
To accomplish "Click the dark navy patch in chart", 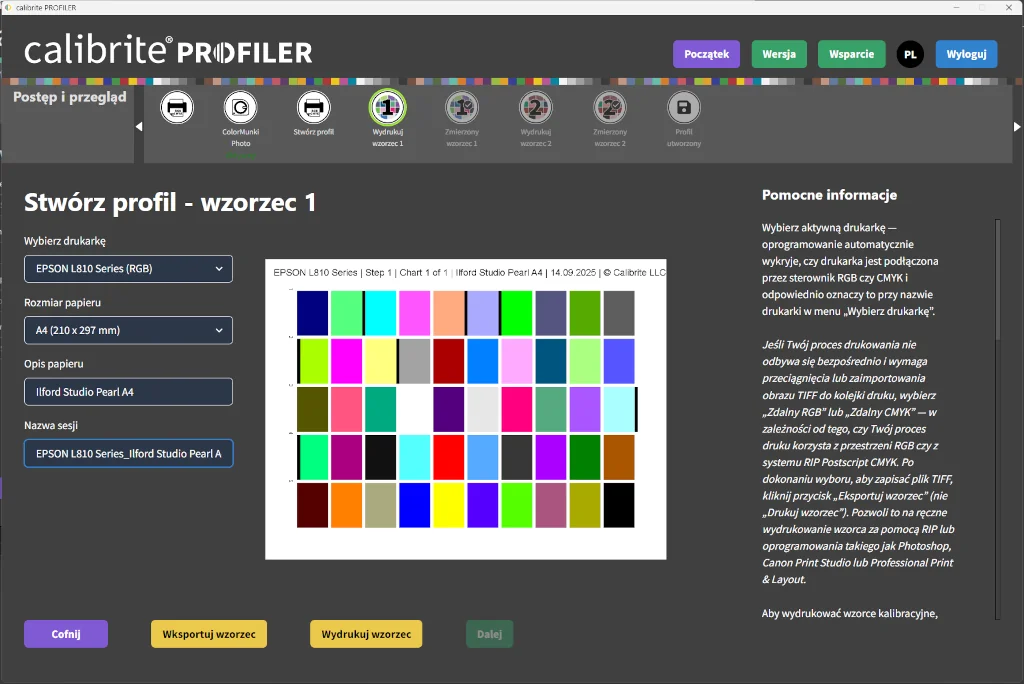I will (312, 313).
